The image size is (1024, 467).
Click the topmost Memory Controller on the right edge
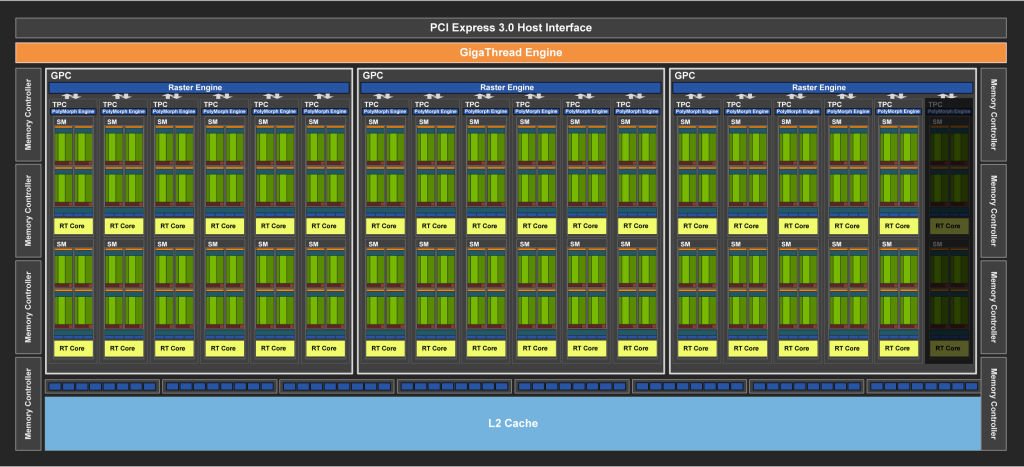(x=993, y=114)
